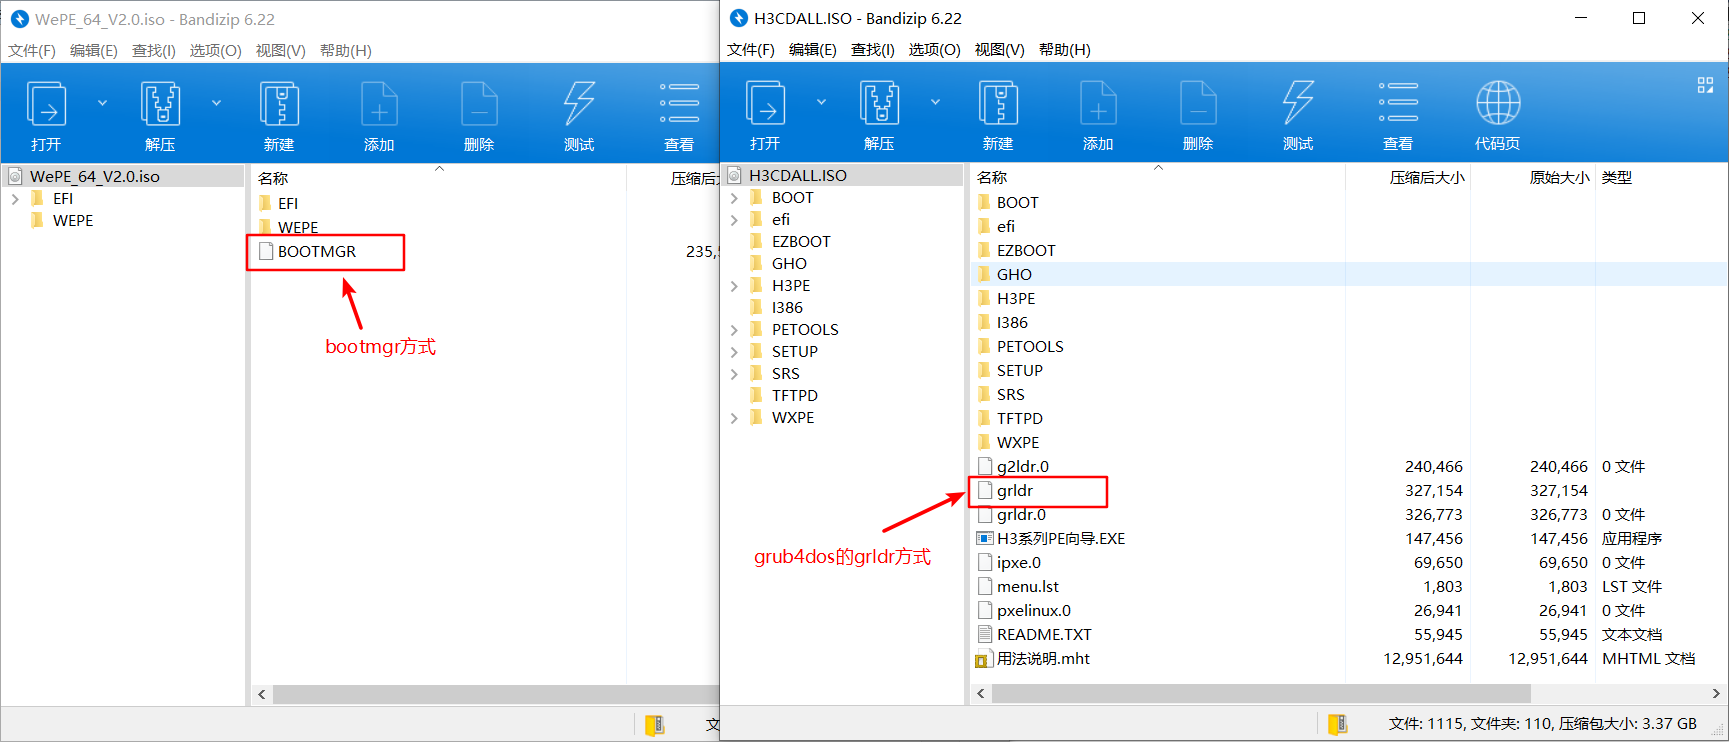Screen dimensions: 1729x742
Task: Select H3CDALL.ISO root in tree
Action: point(798,175)
